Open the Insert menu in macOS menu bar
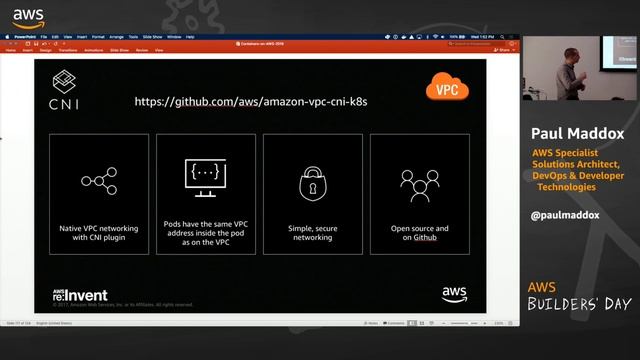640x360 pixels. click(x=82, y=37)
